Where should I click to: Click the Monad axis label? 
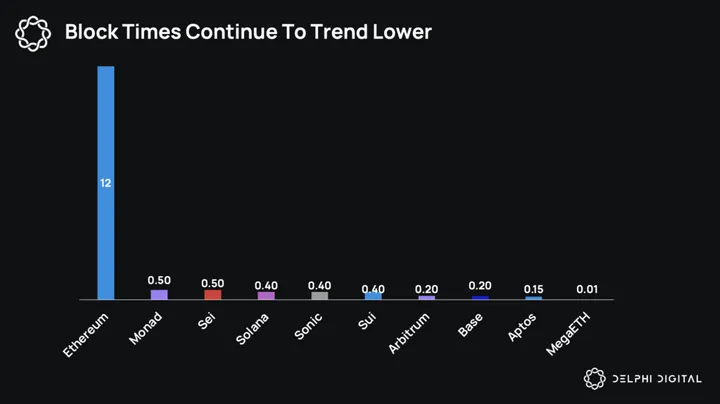tap(146, 329)
